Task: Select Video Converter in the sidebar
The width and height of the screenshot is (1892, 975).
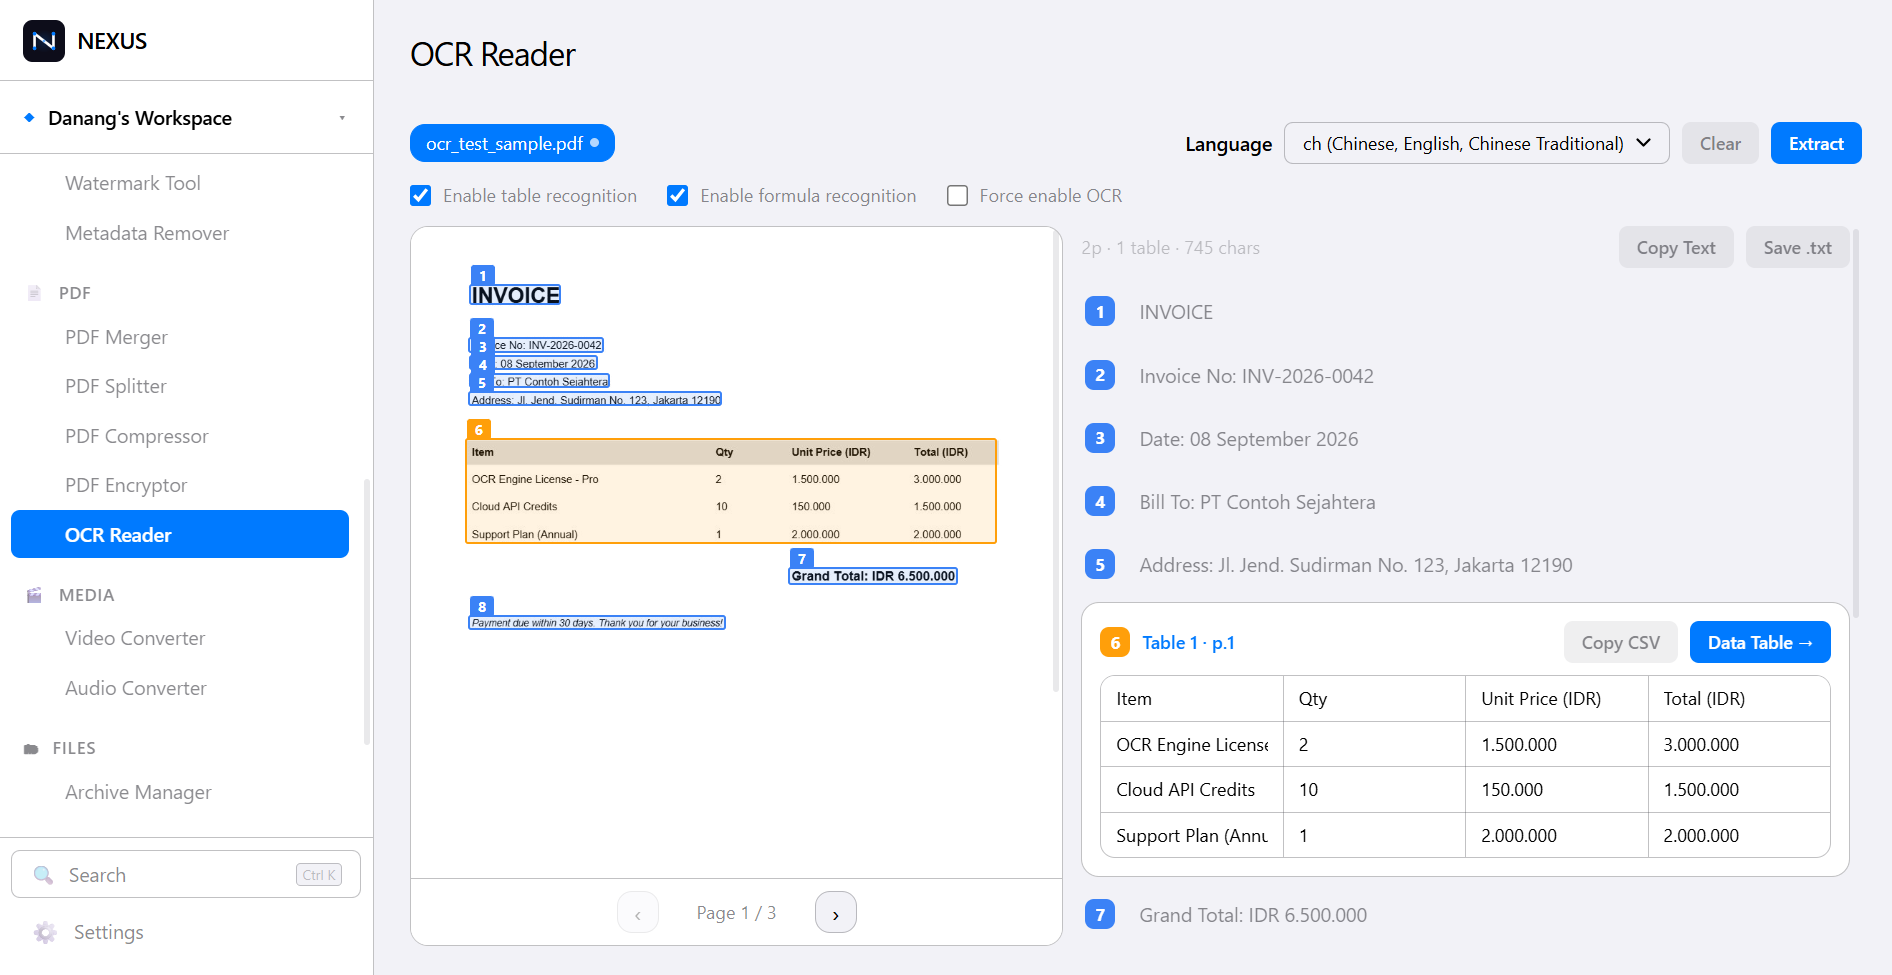Action: (135, 638)
